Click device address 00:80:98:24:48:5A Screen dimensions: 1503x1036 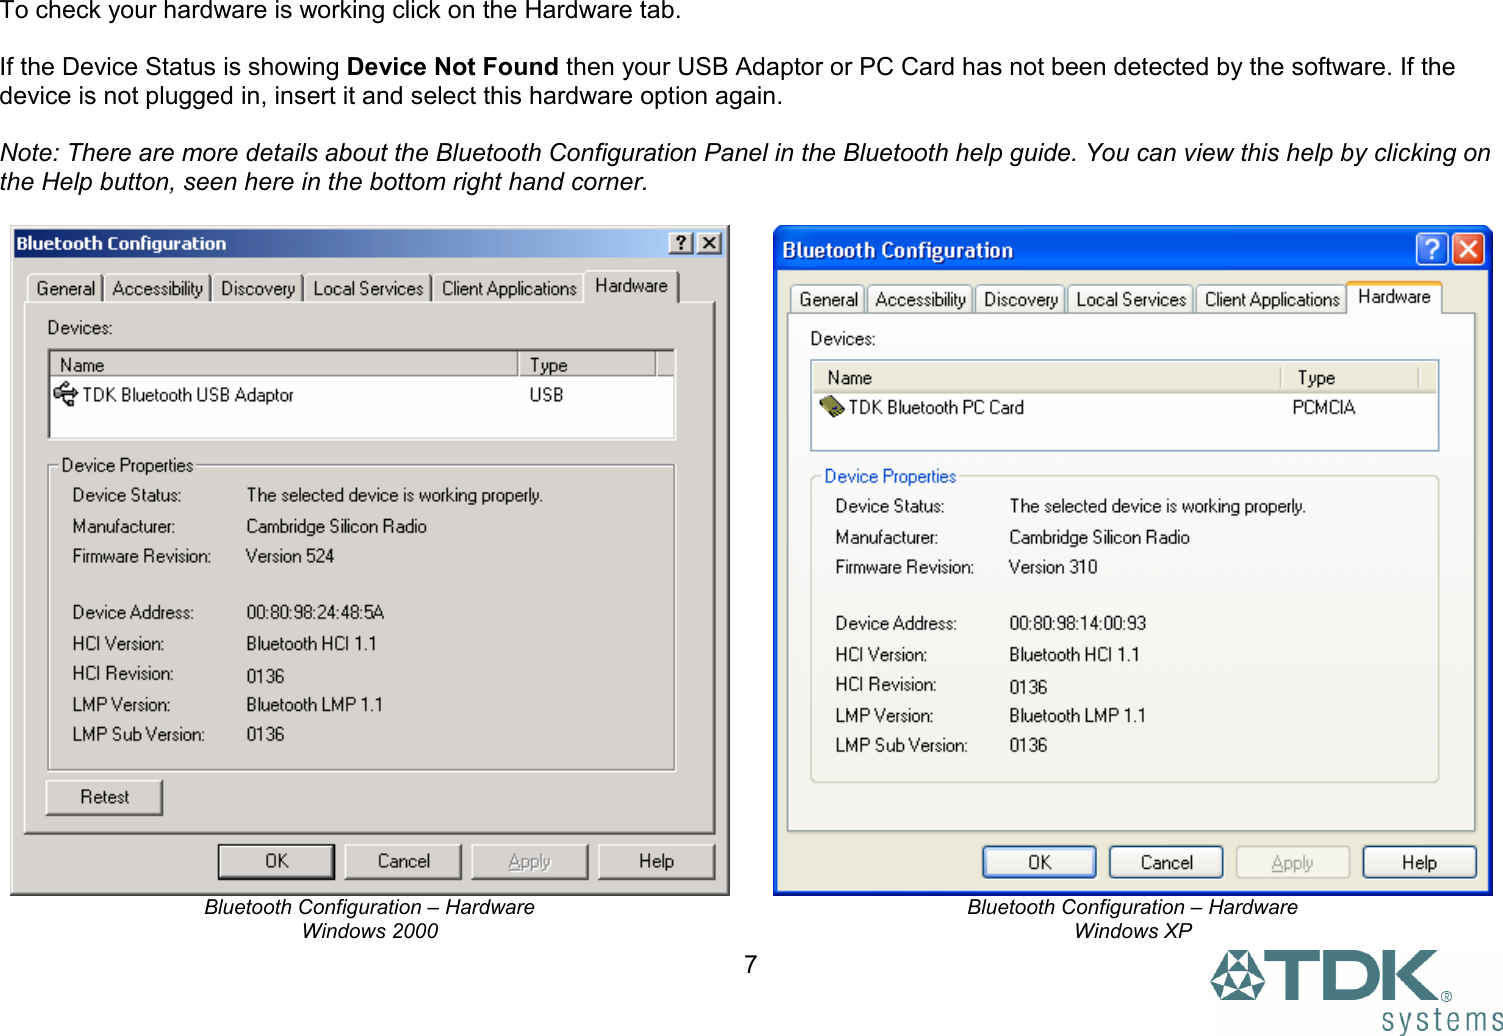coord(315,612)
